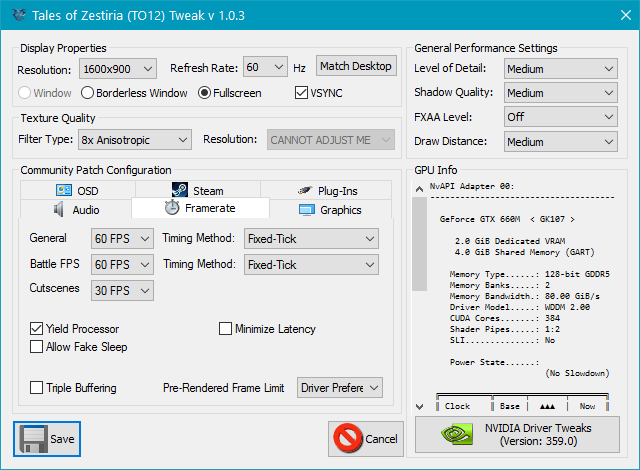Open the Battle FPS dropdown

coord(122,264)
